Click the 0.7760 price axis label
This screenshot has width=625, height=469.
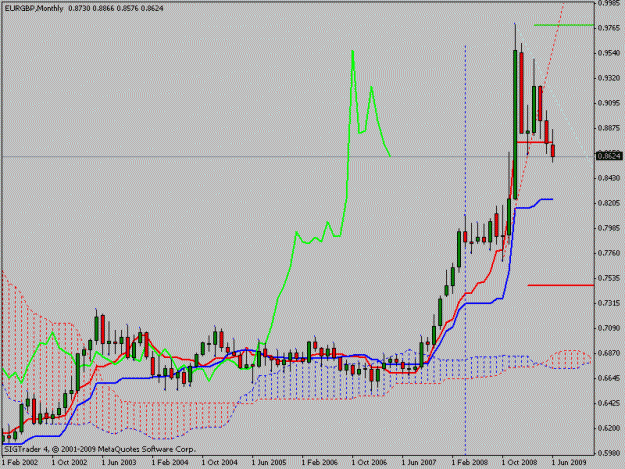pos(609,253)
